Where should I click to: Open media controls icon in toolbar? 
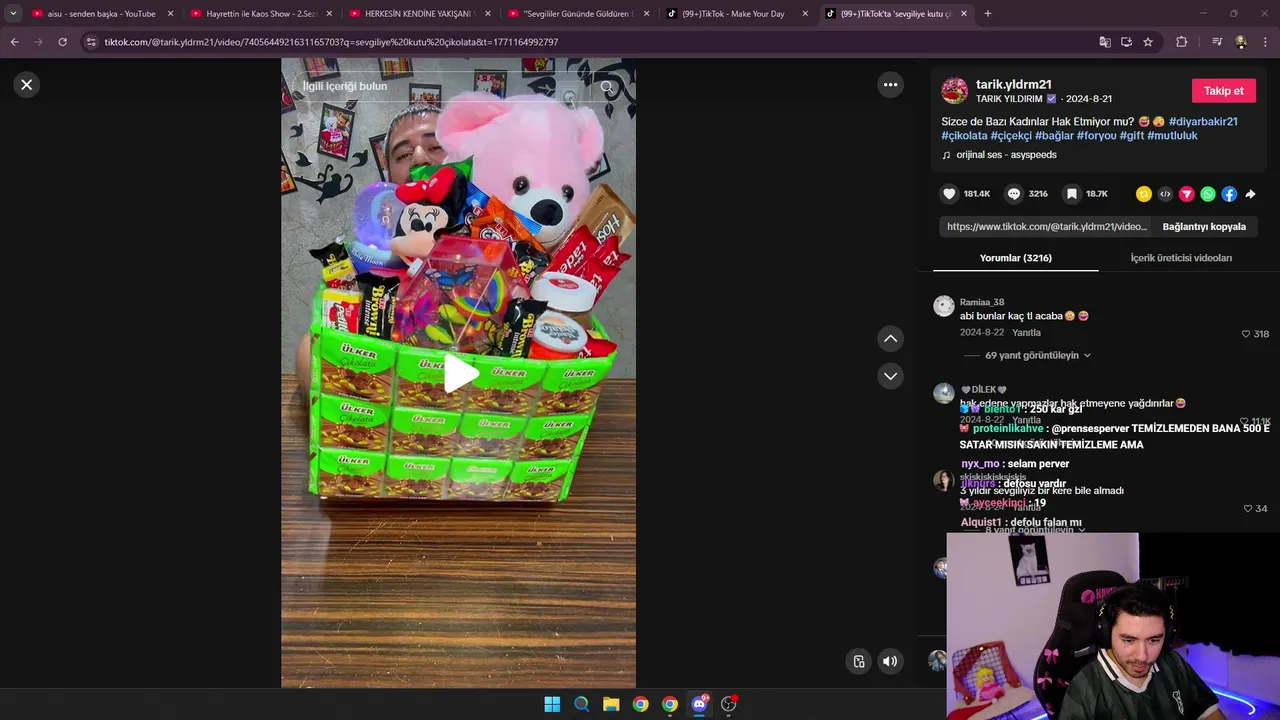(x=1217, y=42)
